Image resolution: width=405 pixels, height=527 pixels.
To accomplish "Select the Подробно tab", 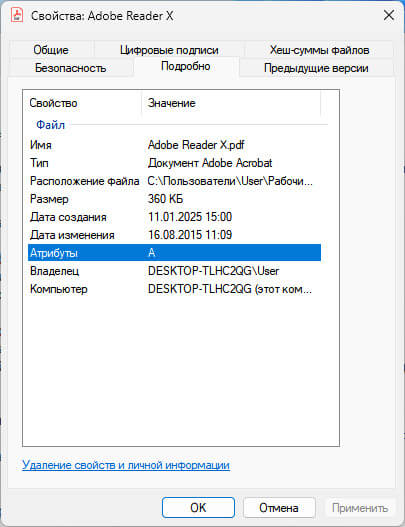I will coord(186,66).
